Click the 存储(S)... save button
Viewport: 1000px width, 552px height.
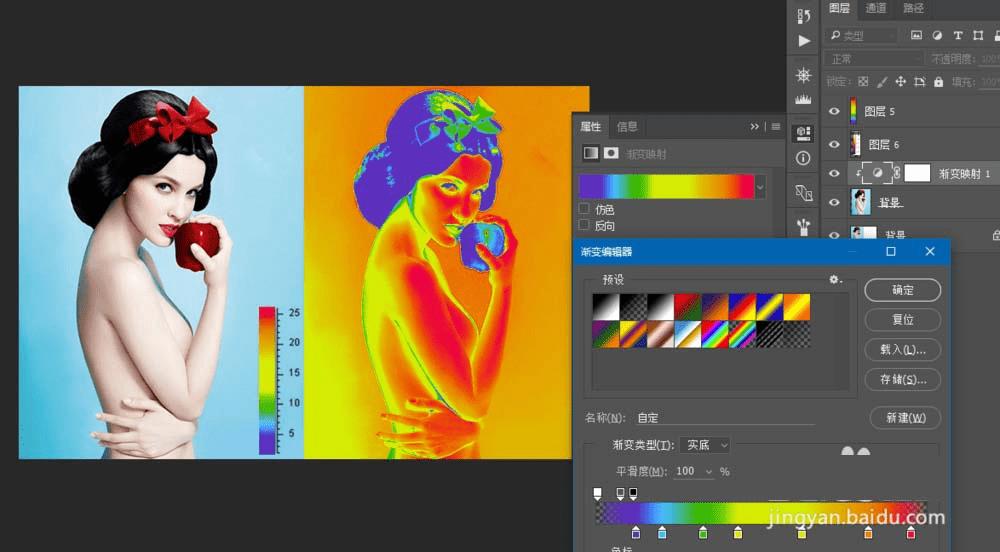(x=902, y=379)
